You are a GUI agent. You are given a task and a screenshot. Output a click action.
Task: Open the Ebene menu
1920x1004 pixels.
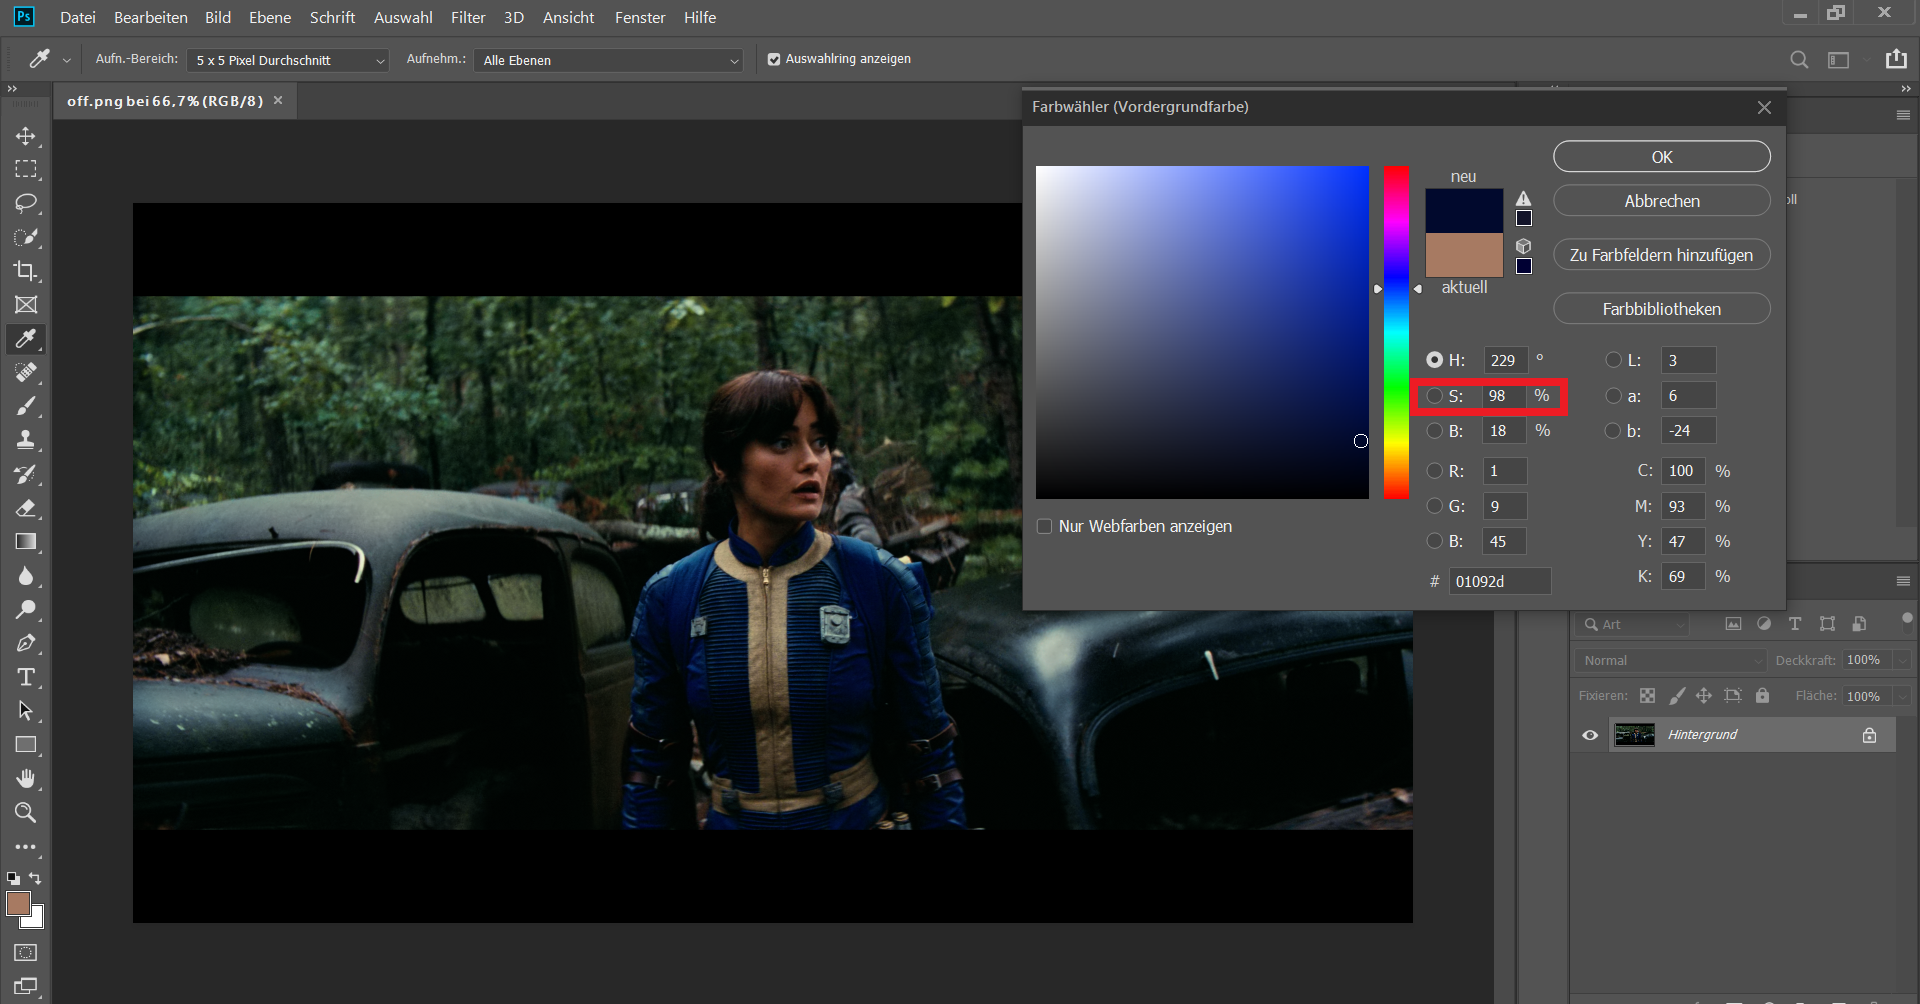(270, 18)
